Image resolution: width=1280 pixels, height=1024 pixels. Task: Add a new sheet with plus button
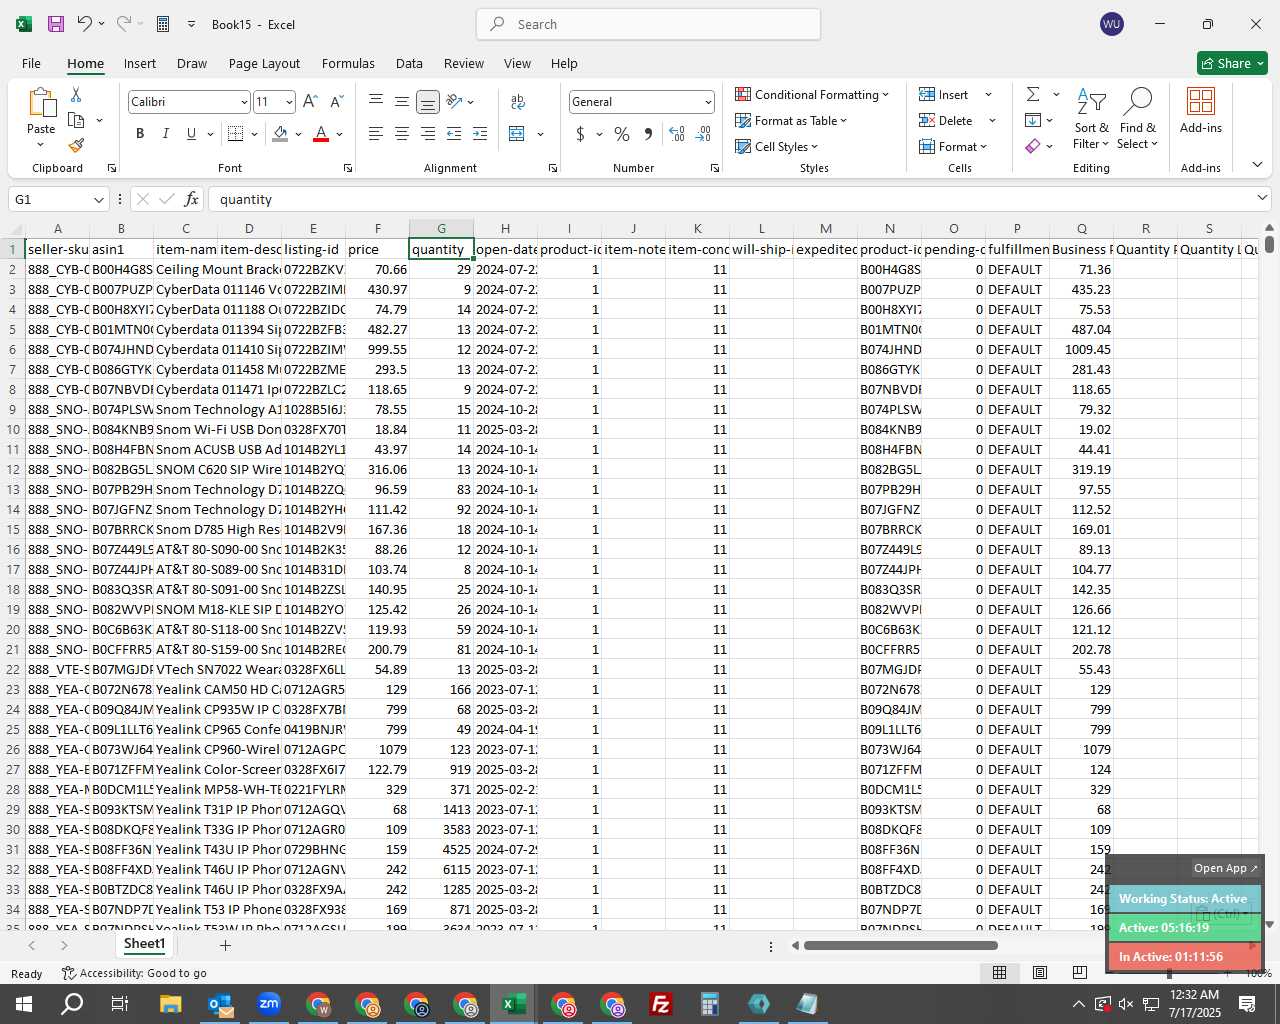pyautogui.click(x=225, y=945)
